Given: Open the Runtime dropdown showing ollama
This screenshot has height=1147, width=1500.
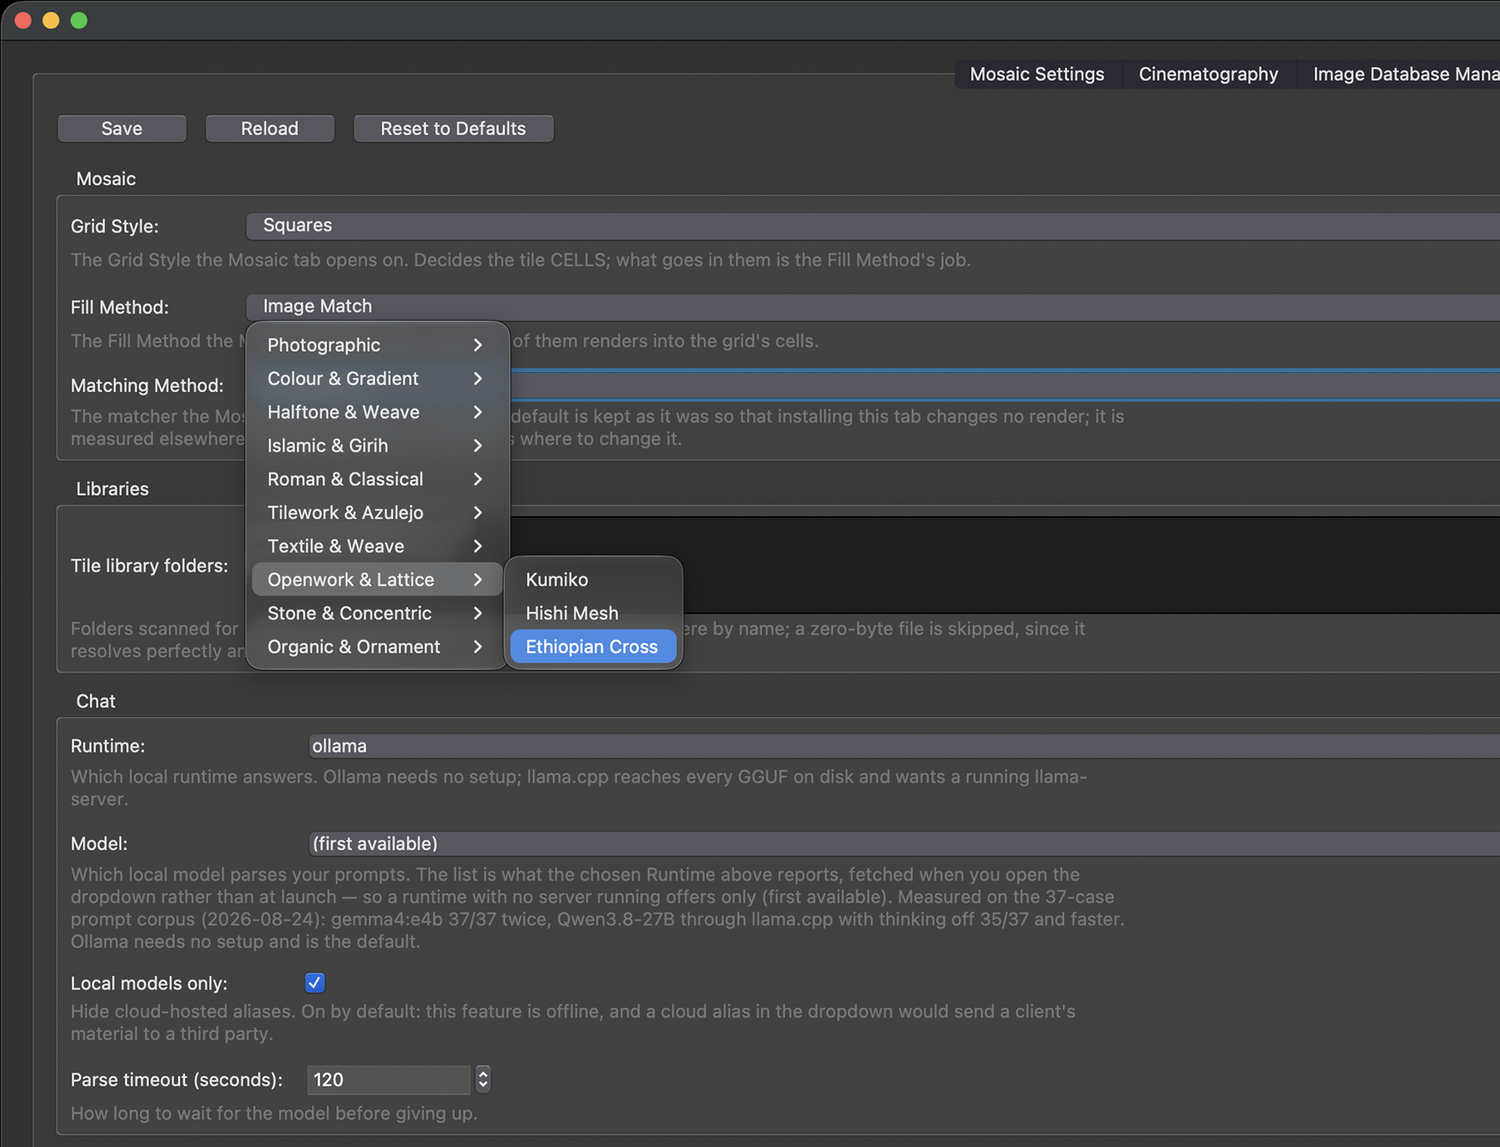Looking at the screenshot, I should [x=904, y=746].
